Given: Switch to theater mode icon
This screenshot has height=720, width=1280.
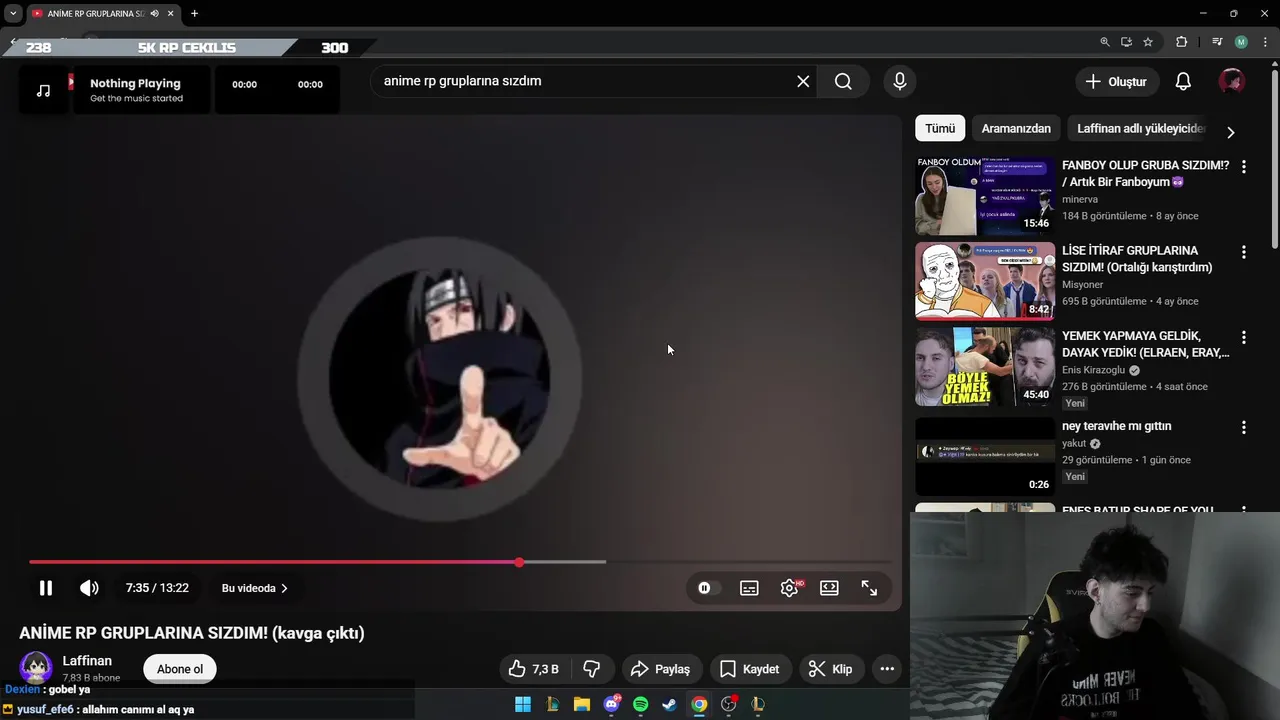Looking at the screenshot, I should 829,588.
